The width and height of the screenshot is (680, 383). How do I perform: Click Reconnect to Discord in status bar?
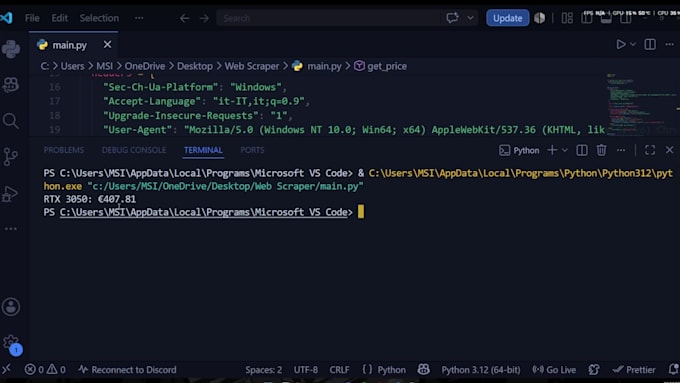pos(128,370)
